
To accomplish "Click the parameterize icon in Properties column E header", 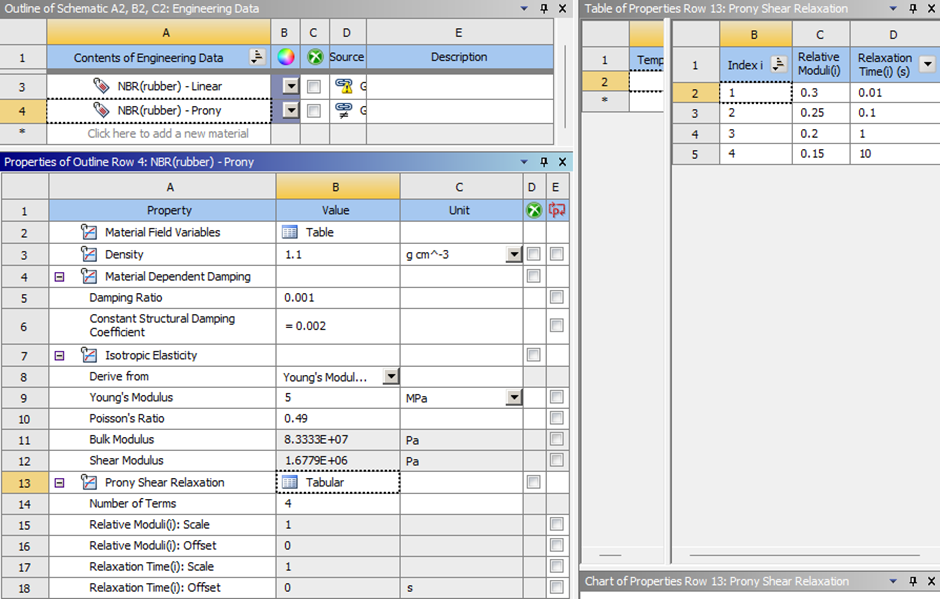I will coord(557,211).
